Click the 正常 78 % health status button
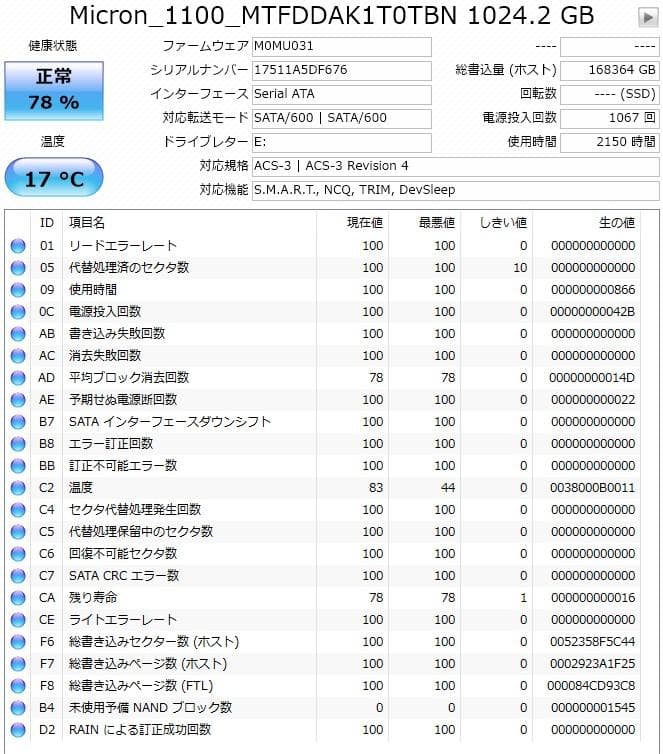Viewport: 663px width, 754px height. 54,90
